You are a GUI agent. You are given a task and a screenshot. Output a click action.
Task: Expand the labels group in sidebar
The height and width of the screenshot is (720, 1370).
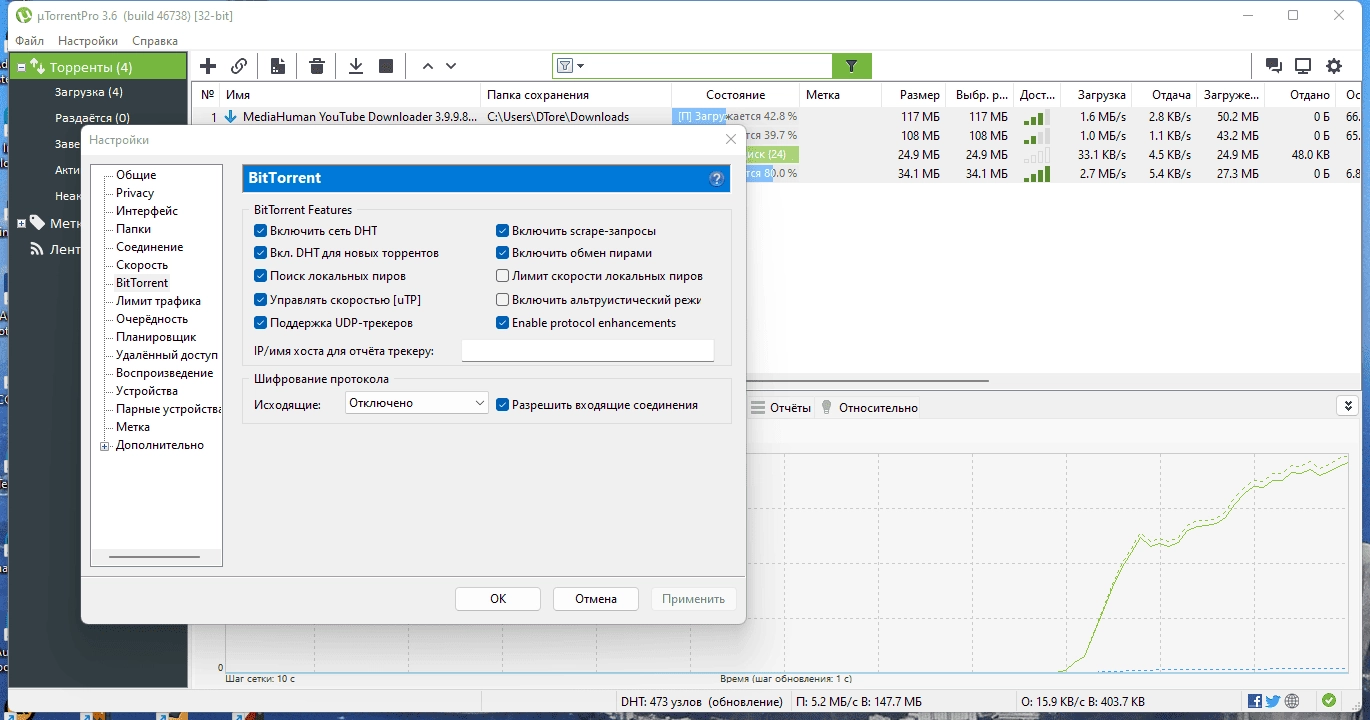click(22, 223)
